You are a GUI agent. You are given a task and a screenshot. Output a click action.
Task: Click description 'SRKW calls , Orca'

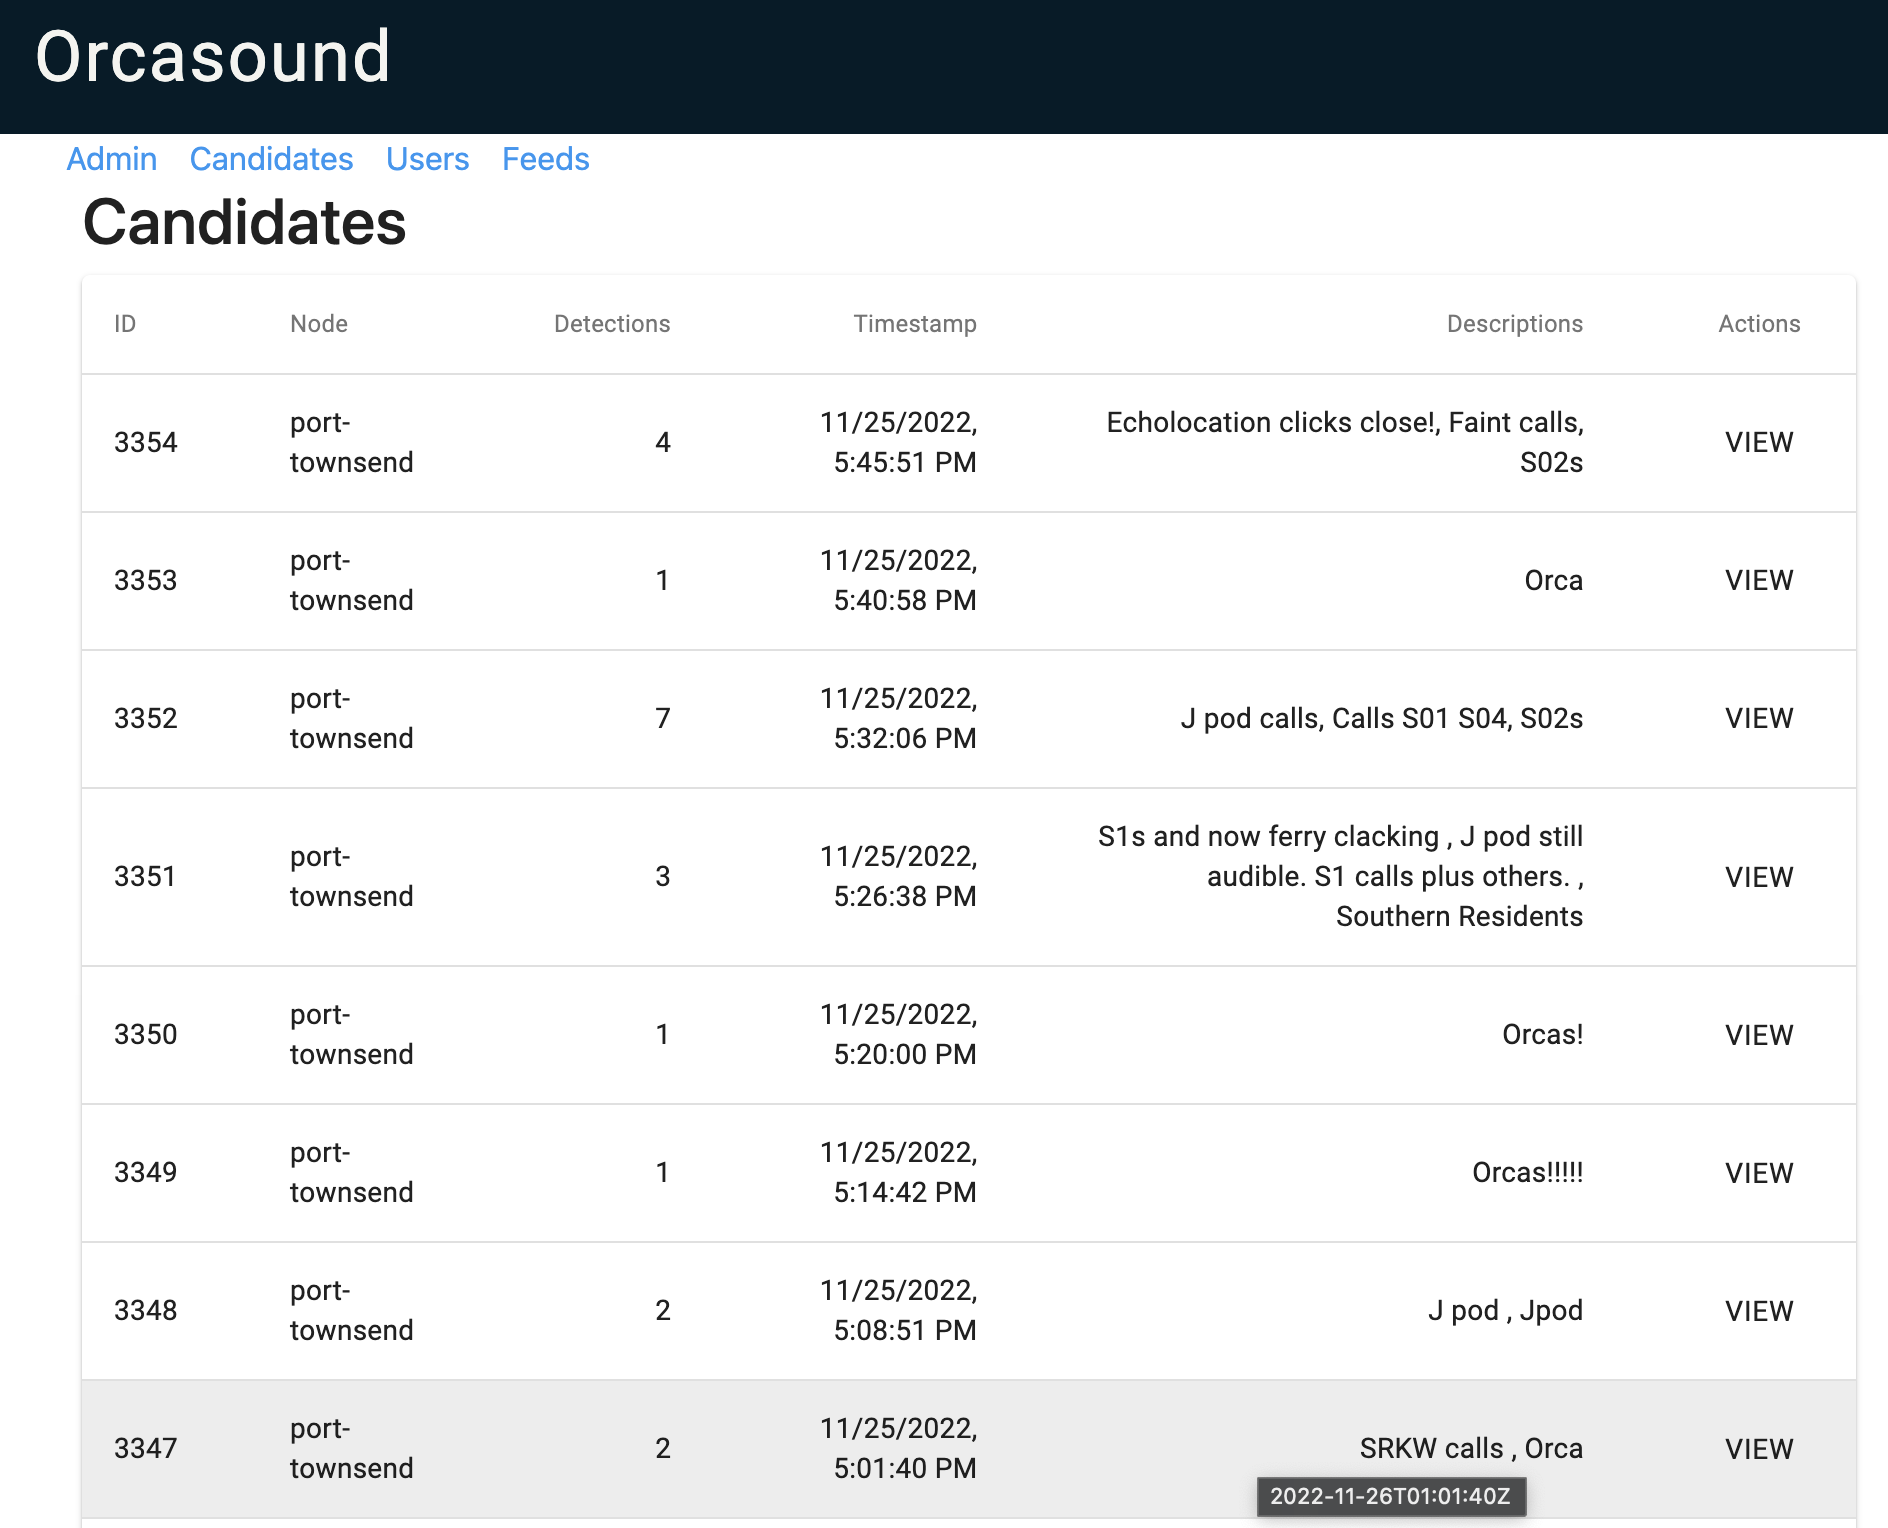point(1471,1448)
